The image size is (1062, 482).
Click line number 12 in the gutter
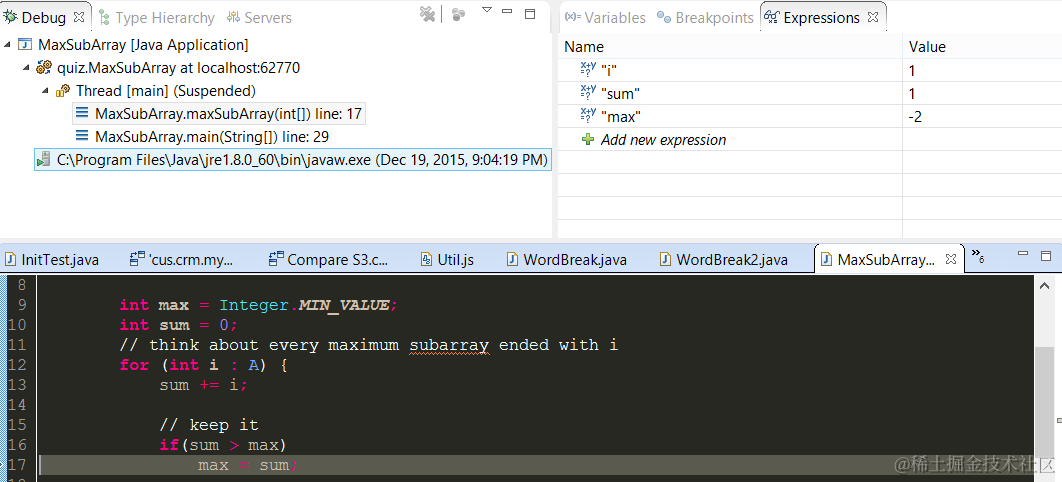16,365
